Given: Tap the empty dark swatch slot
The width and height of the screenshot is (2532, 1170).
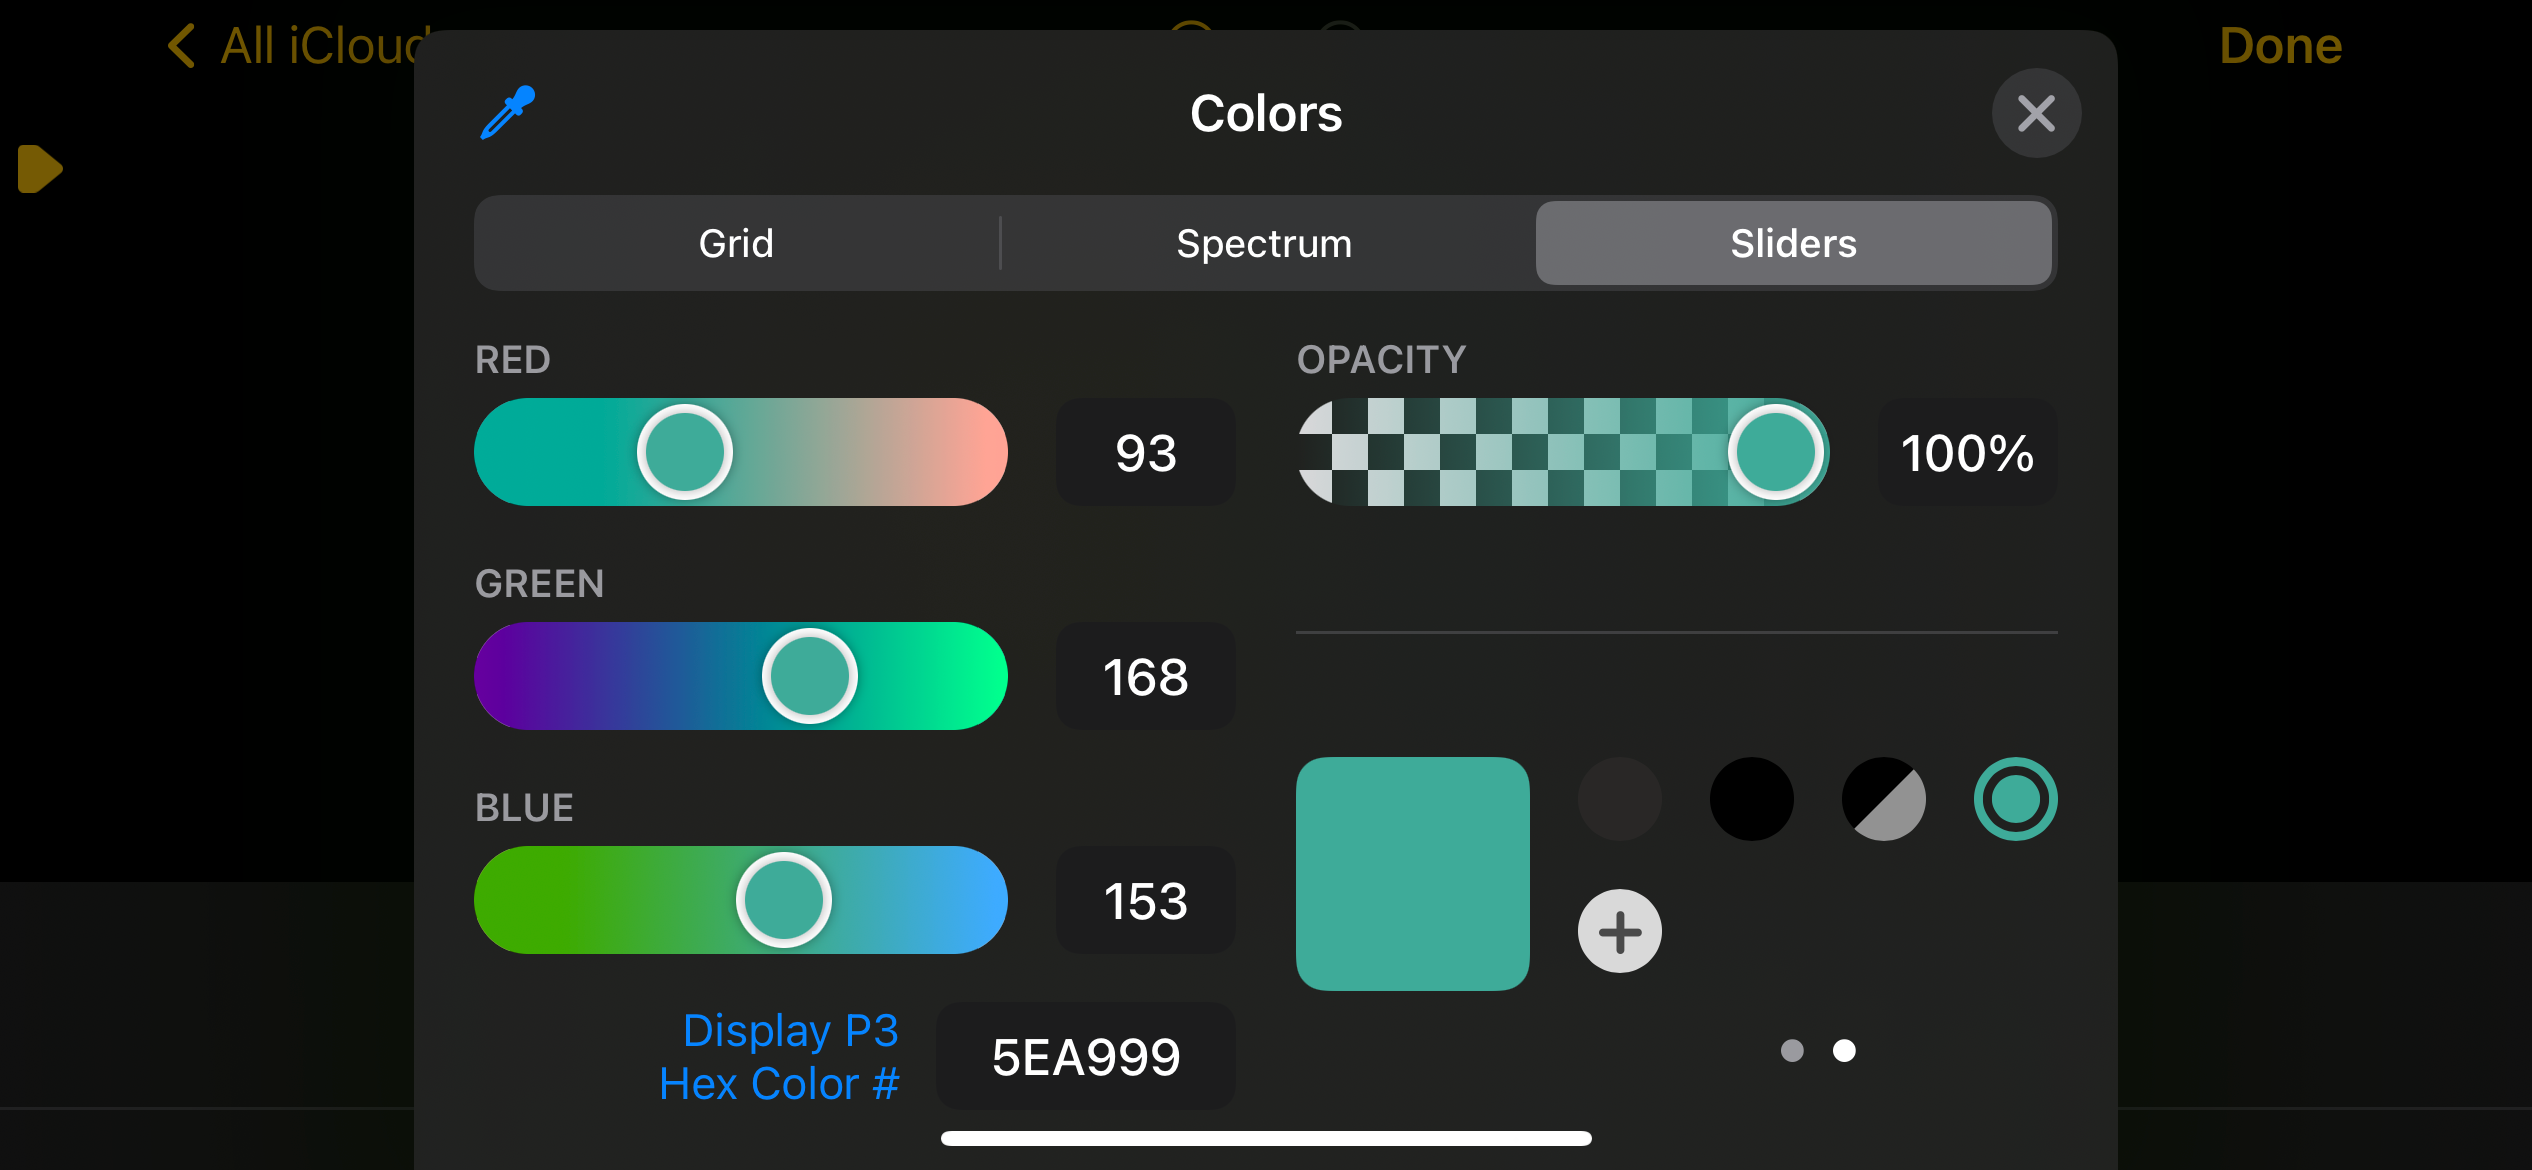Looking at the screenshot, I should click(1619, 799).
